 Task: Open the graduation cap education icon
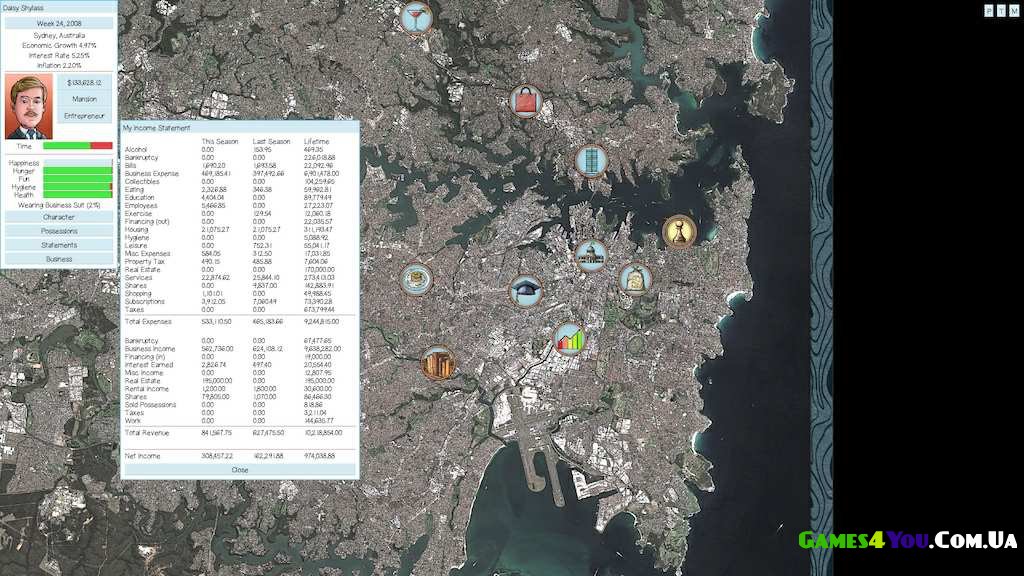[x=526, y=291]
